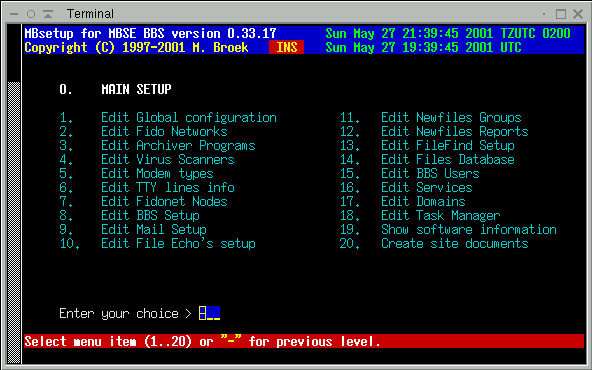Choose Edit TTY lines info

[x=168, y=187]
